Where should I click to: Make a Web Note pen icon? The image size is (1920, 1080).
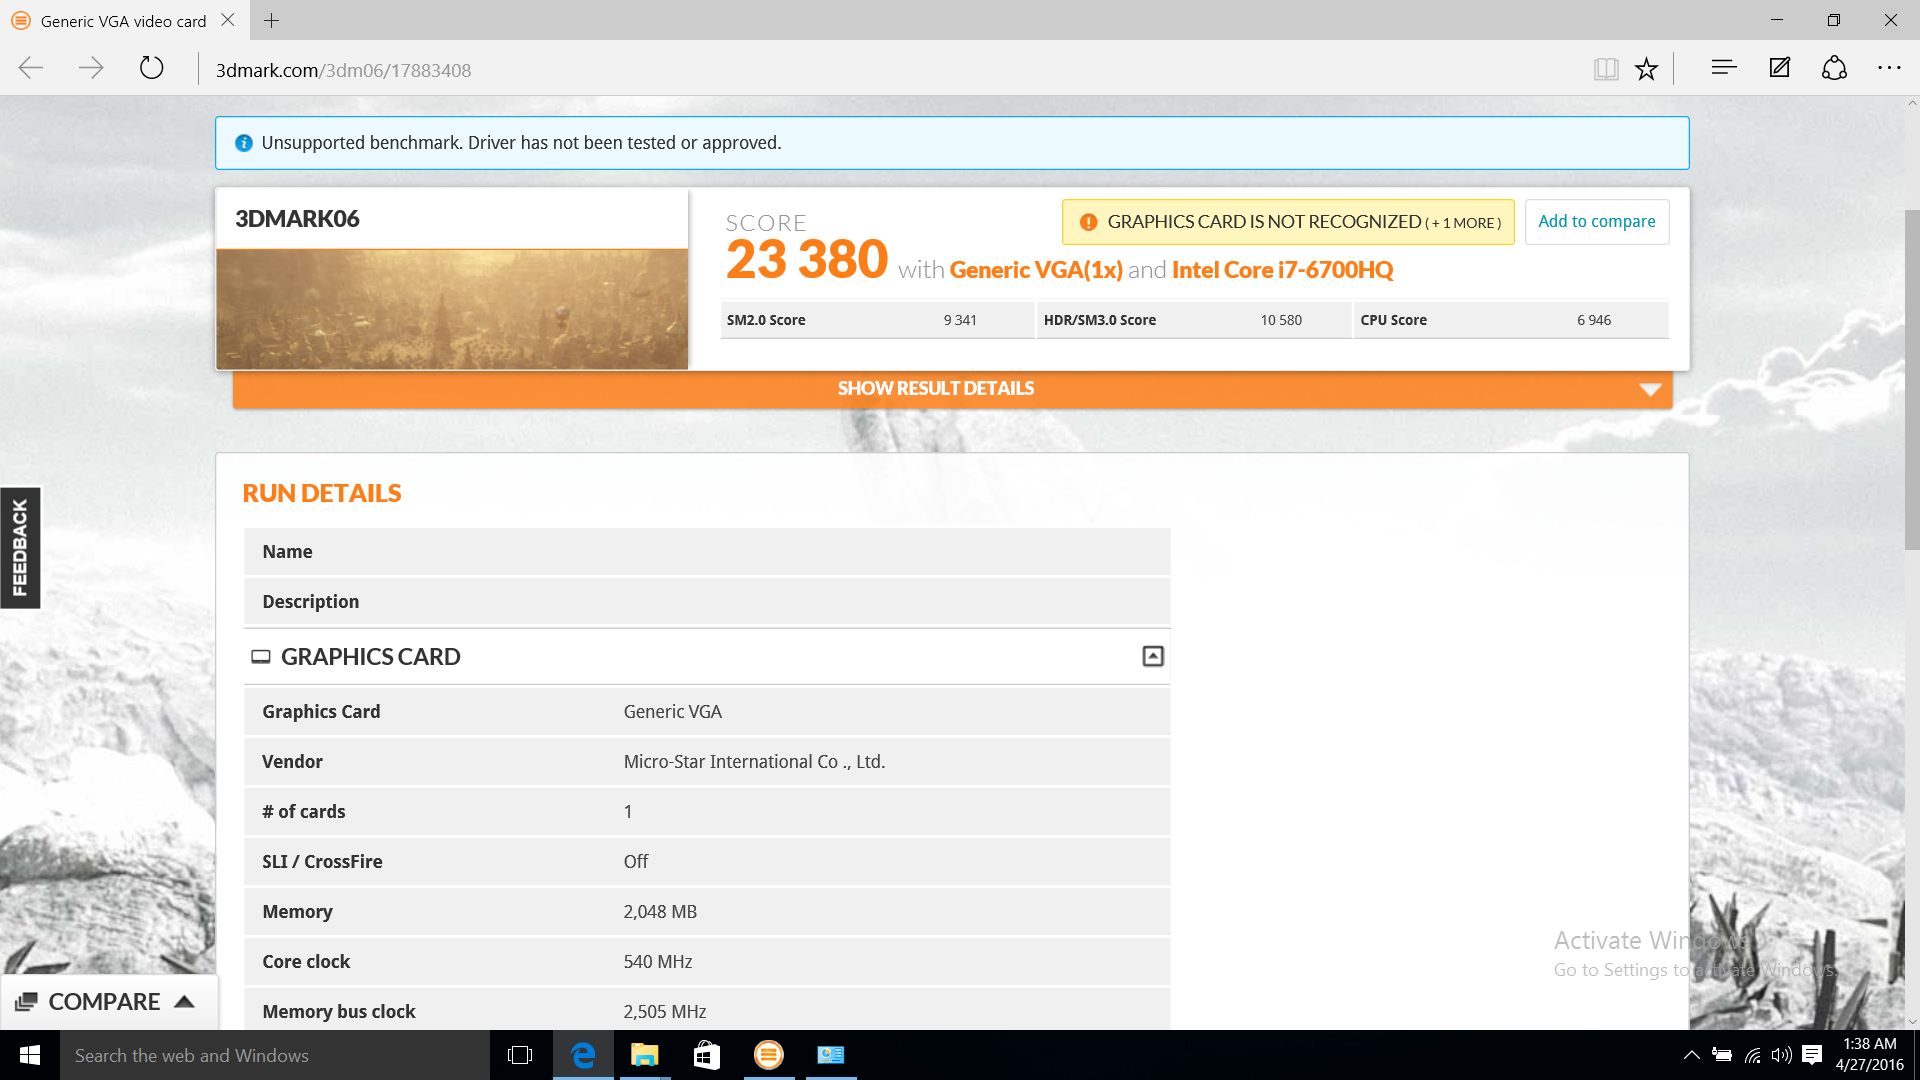(x=1780, y=68)
